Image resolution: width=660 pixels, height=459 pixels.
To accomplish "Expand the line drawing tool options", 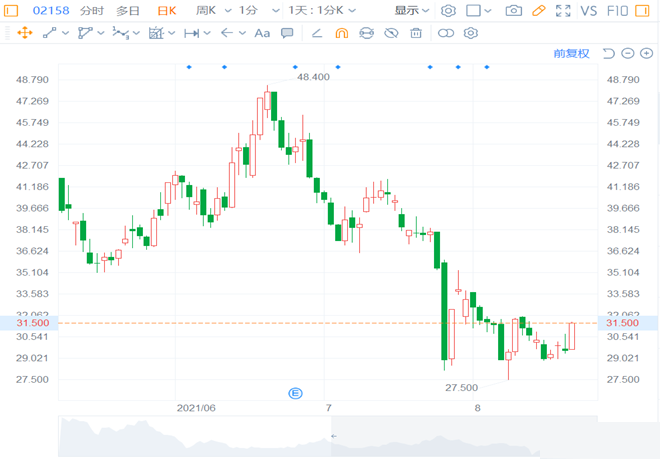I will pyautogui.click(x=66, y=33).
